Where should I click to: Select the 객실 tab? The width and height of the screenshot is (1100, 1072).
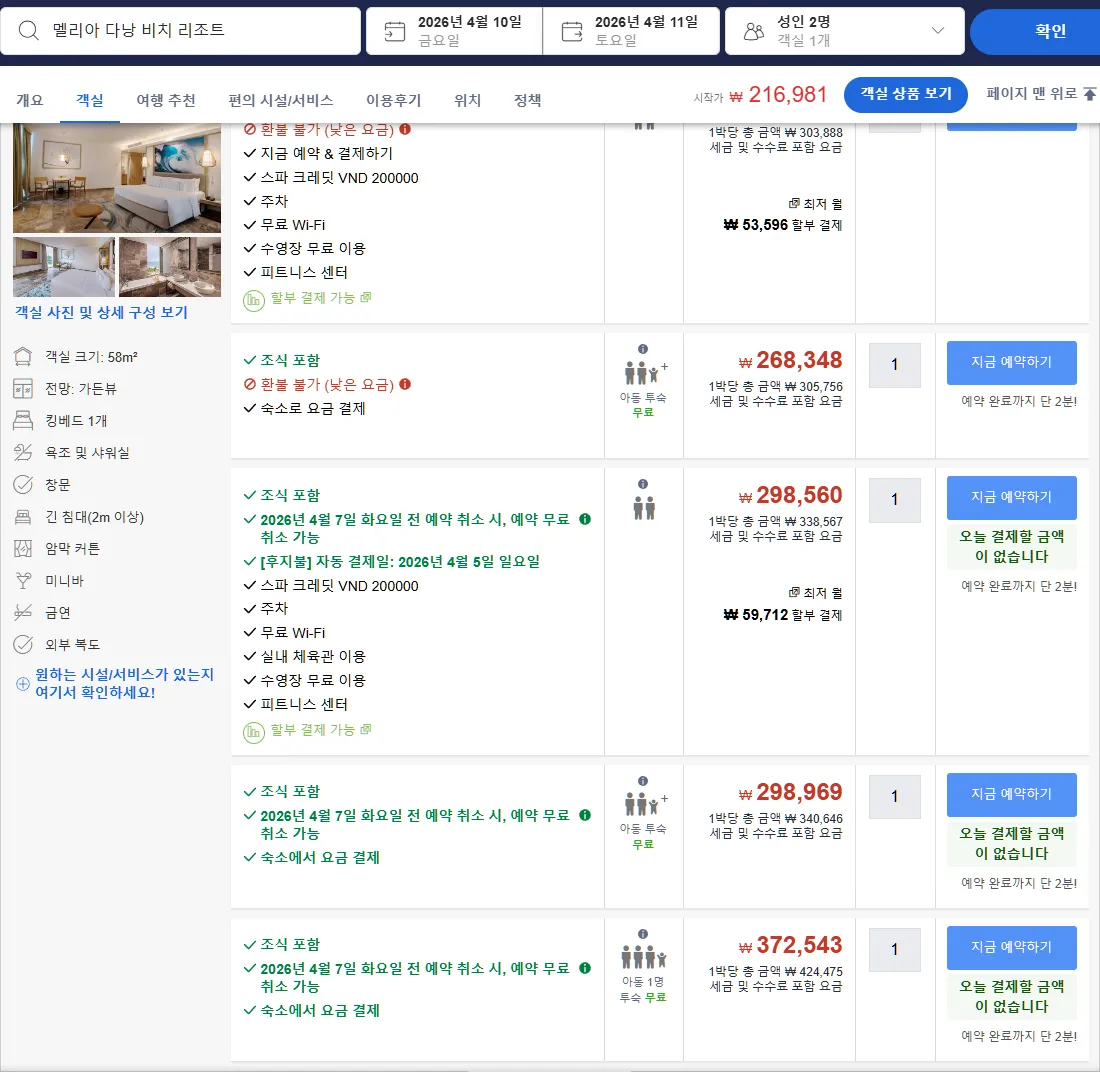coord(90,100)
